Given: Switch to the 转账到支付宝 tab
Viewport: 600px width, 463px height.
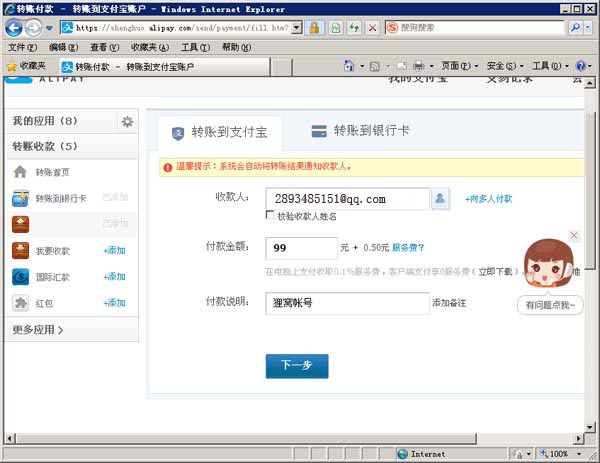Looking at the screenshot, I should coord(220,132).
